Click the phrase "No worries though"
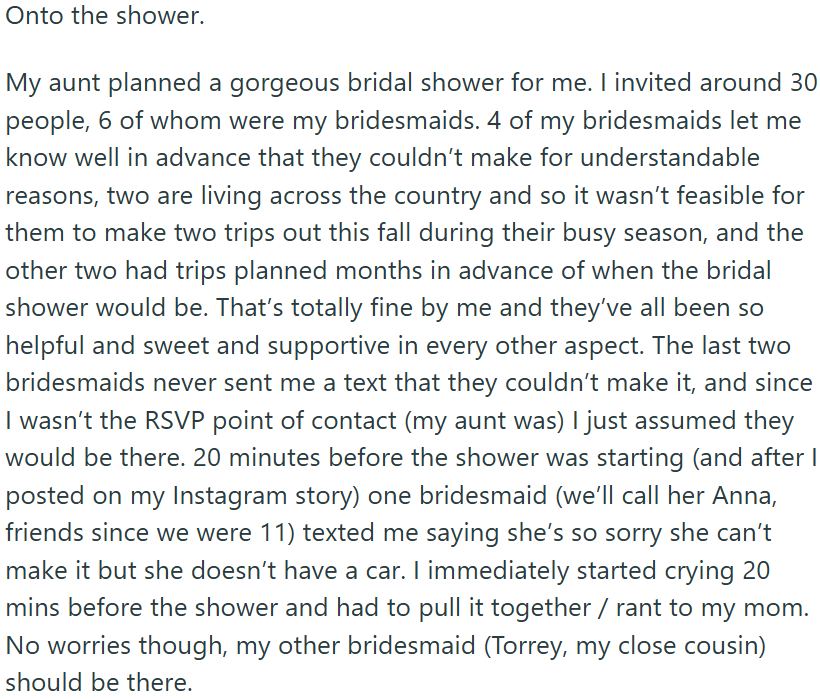 [108, 645]
